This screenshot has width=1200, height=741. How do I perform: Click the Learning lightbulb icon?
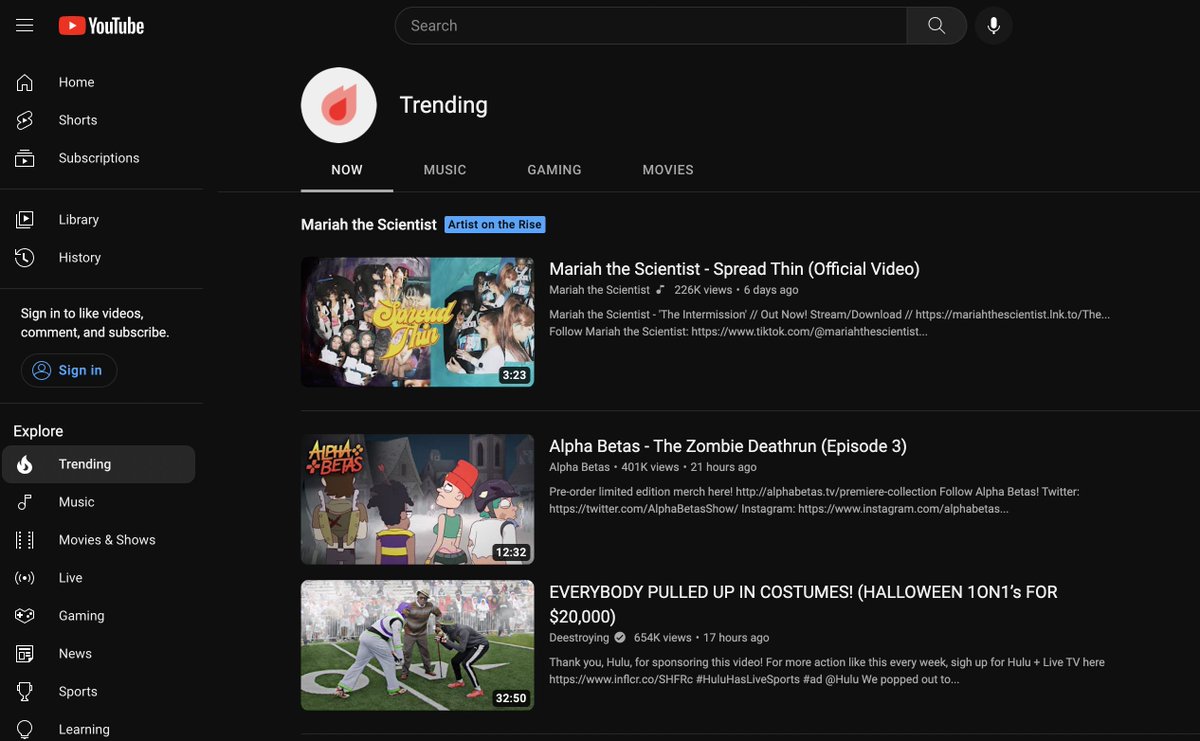[x=25, y=729]
